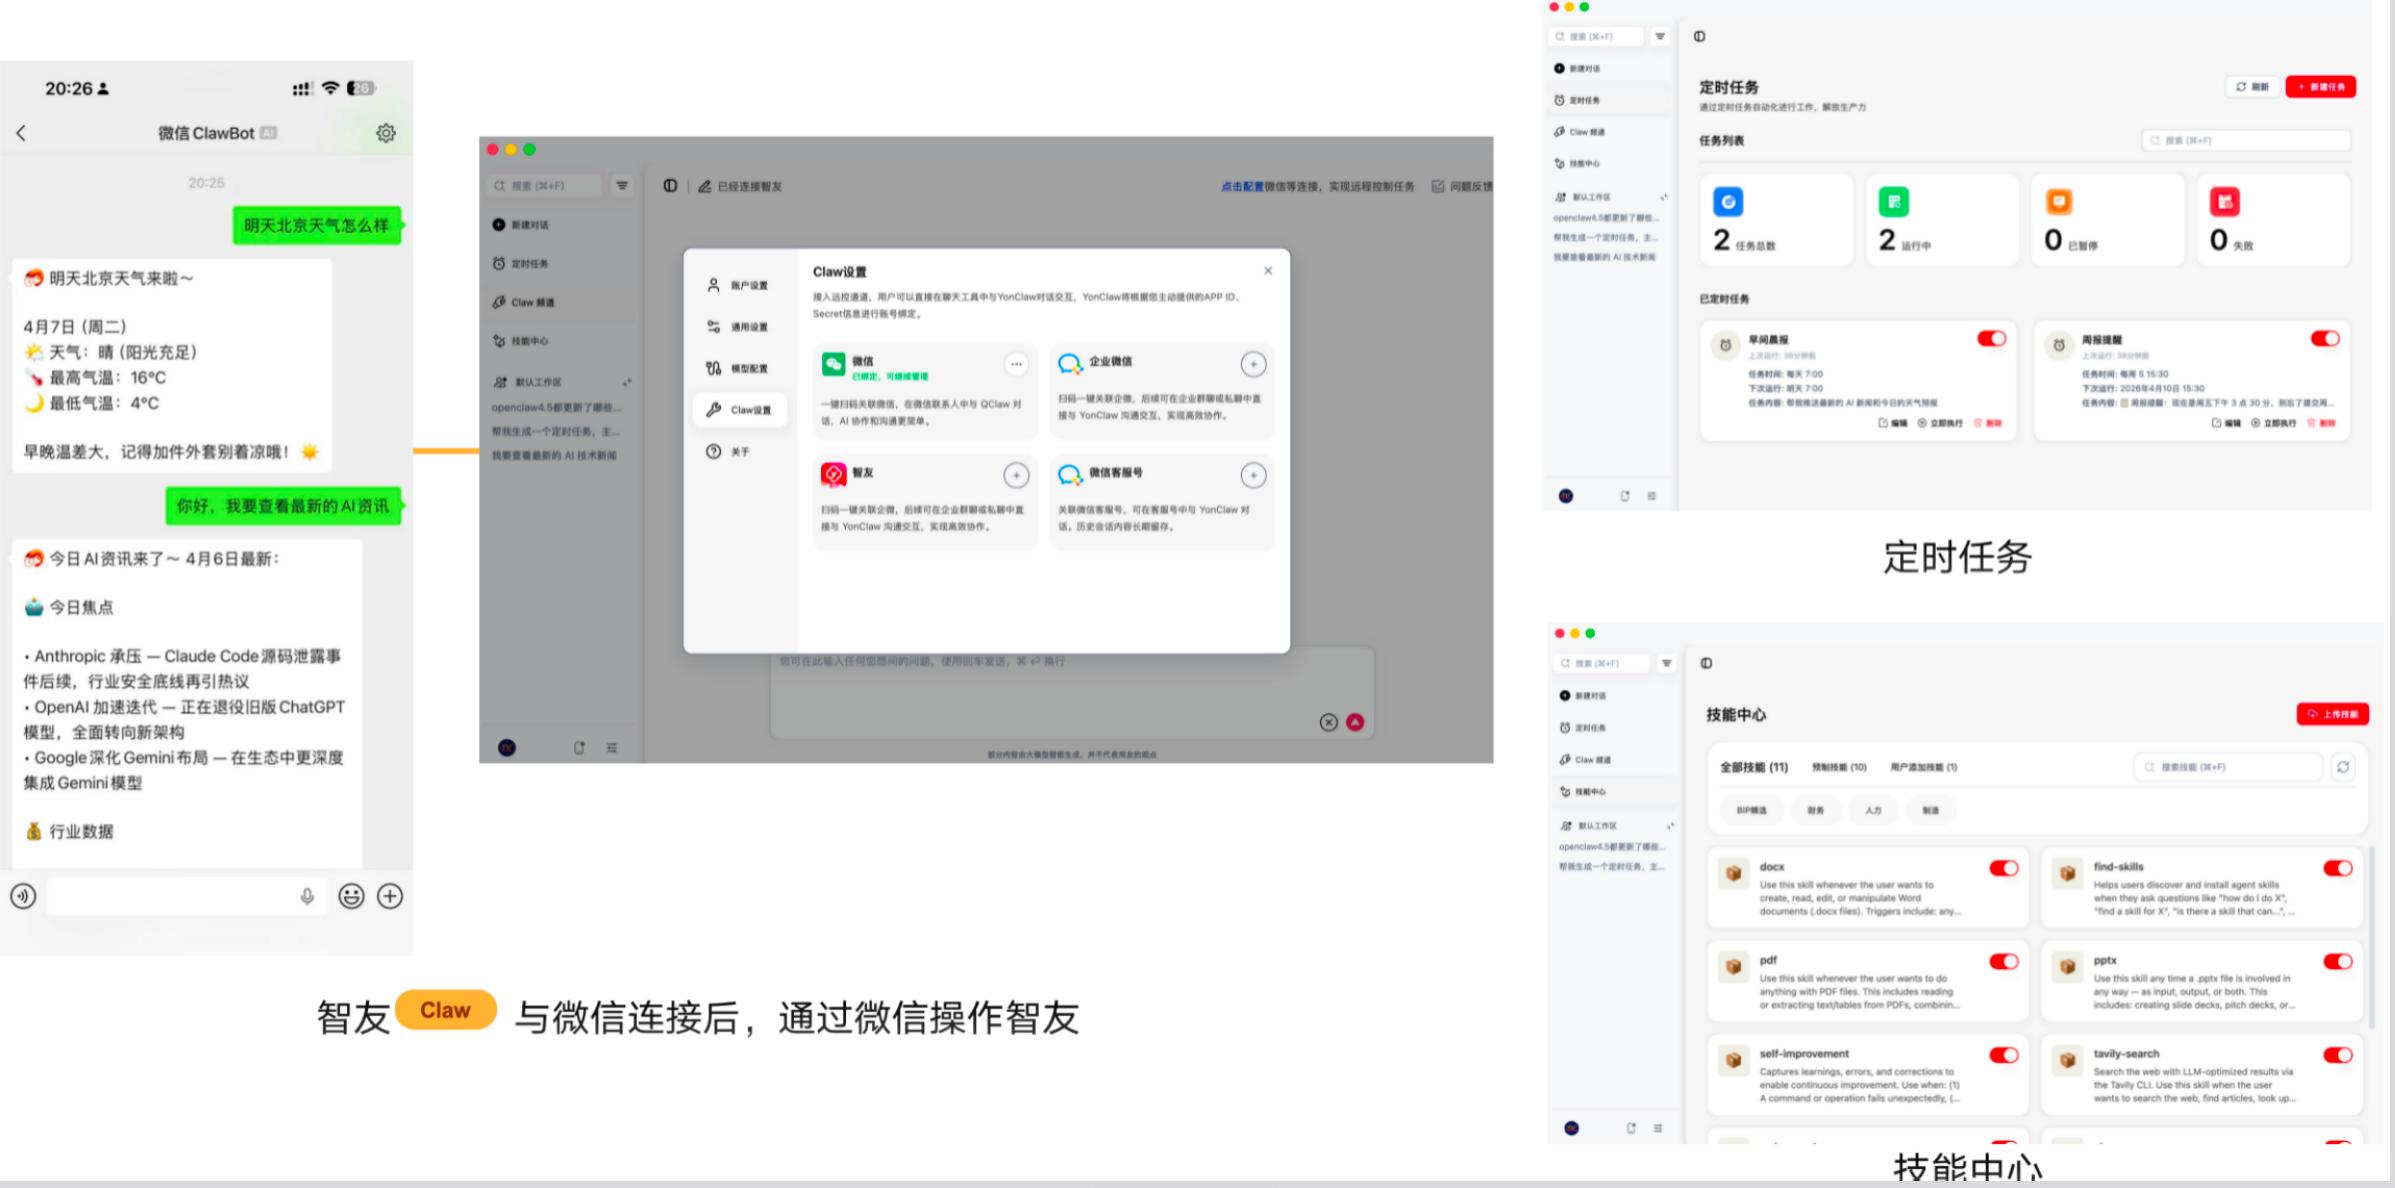Click the list menu icon at middle window bottom

pos(612,748)
